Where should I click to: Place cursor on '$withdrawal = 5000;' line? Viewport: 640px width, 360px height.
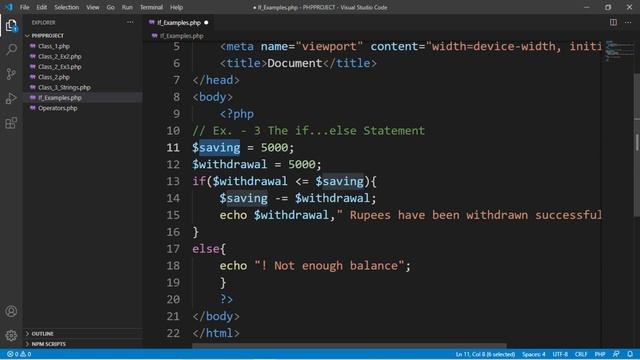pyautogui.click(x=257, y=164)
